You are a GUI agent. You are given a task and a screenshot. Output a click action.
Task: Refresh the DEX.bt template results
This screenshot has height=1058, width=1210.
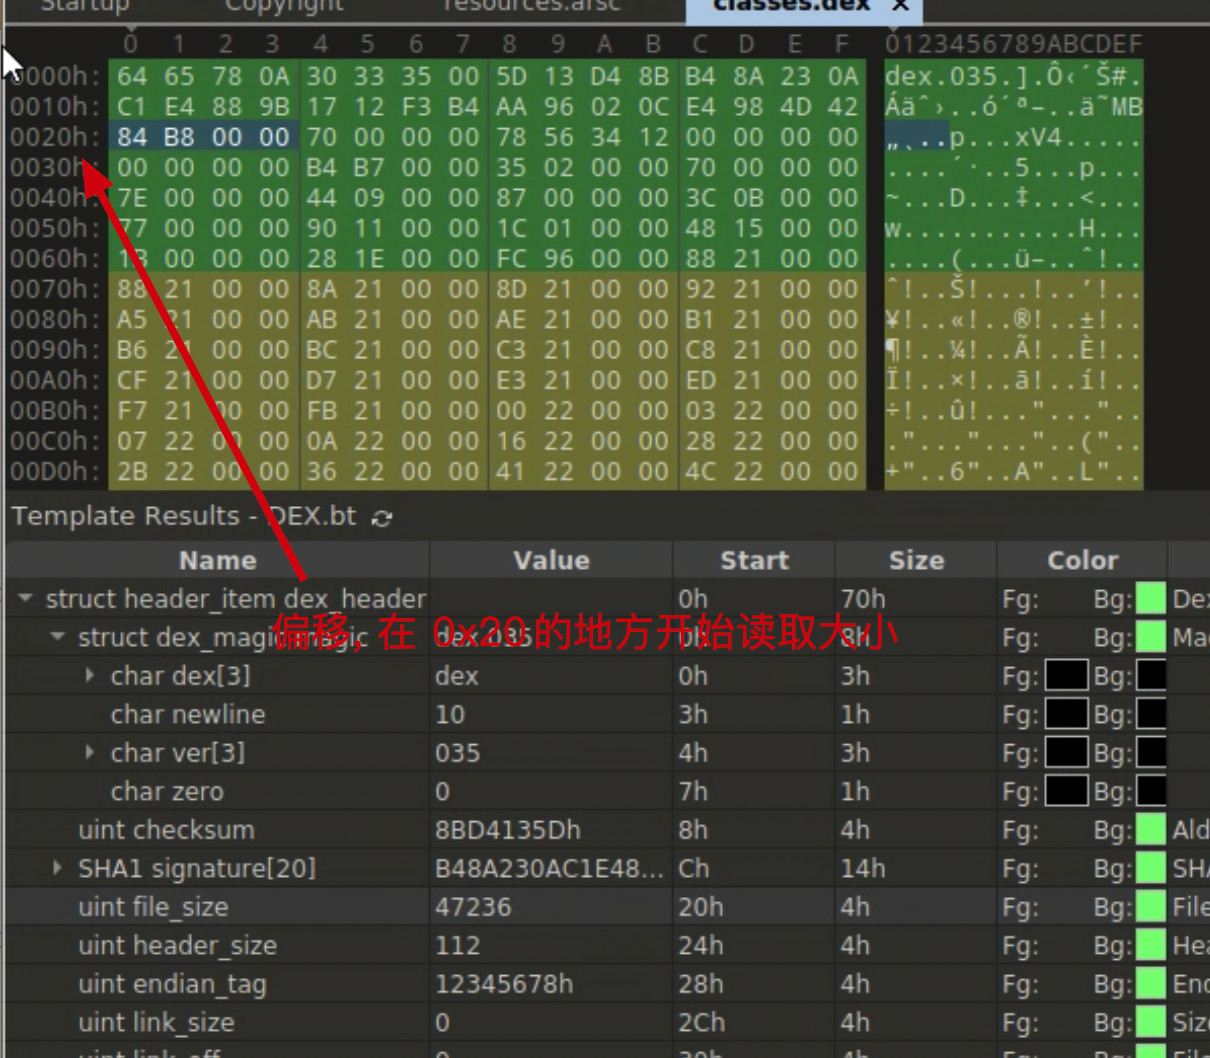tap(382, 517)
